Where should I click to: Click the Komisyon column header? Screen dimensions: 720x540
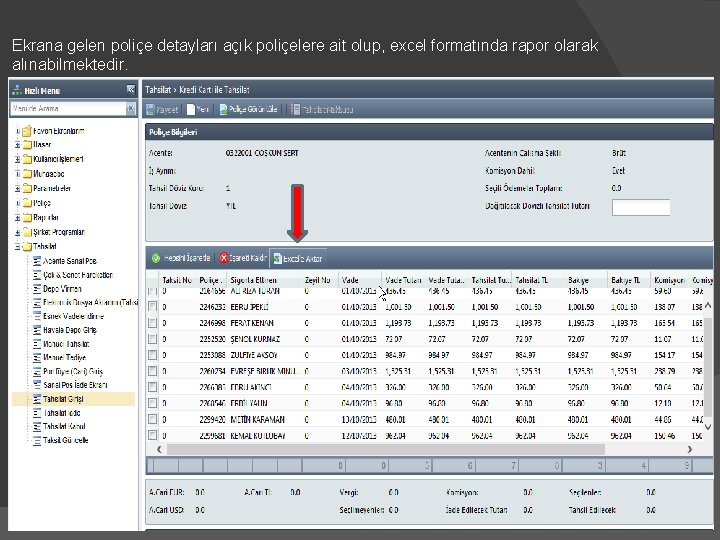[669, 280]
